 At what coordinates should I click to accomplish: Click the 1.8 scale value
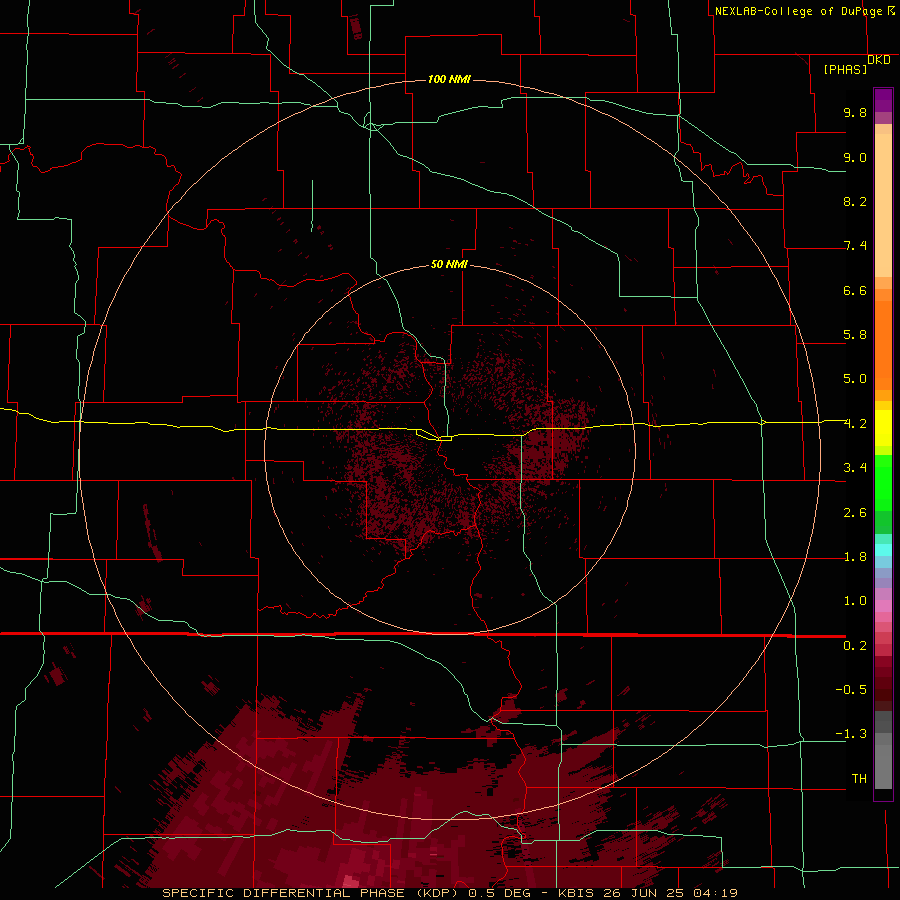[x=855, y=557]
